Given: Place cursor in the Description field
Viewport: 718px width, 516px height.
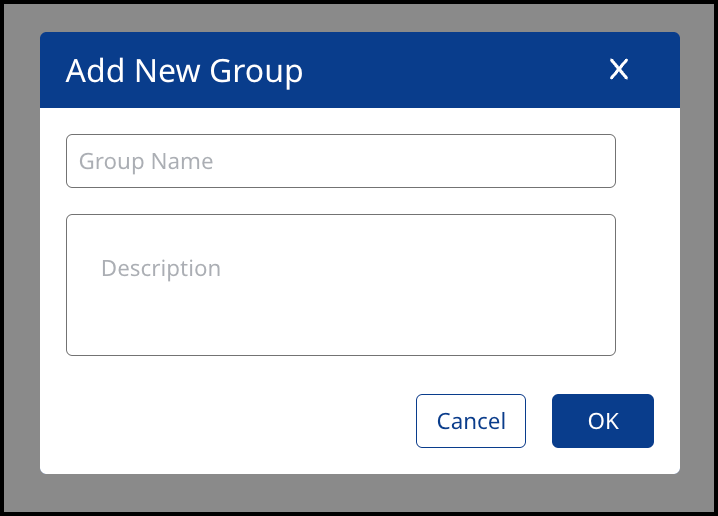Looking at the screenshot, I should coord(340,285).
